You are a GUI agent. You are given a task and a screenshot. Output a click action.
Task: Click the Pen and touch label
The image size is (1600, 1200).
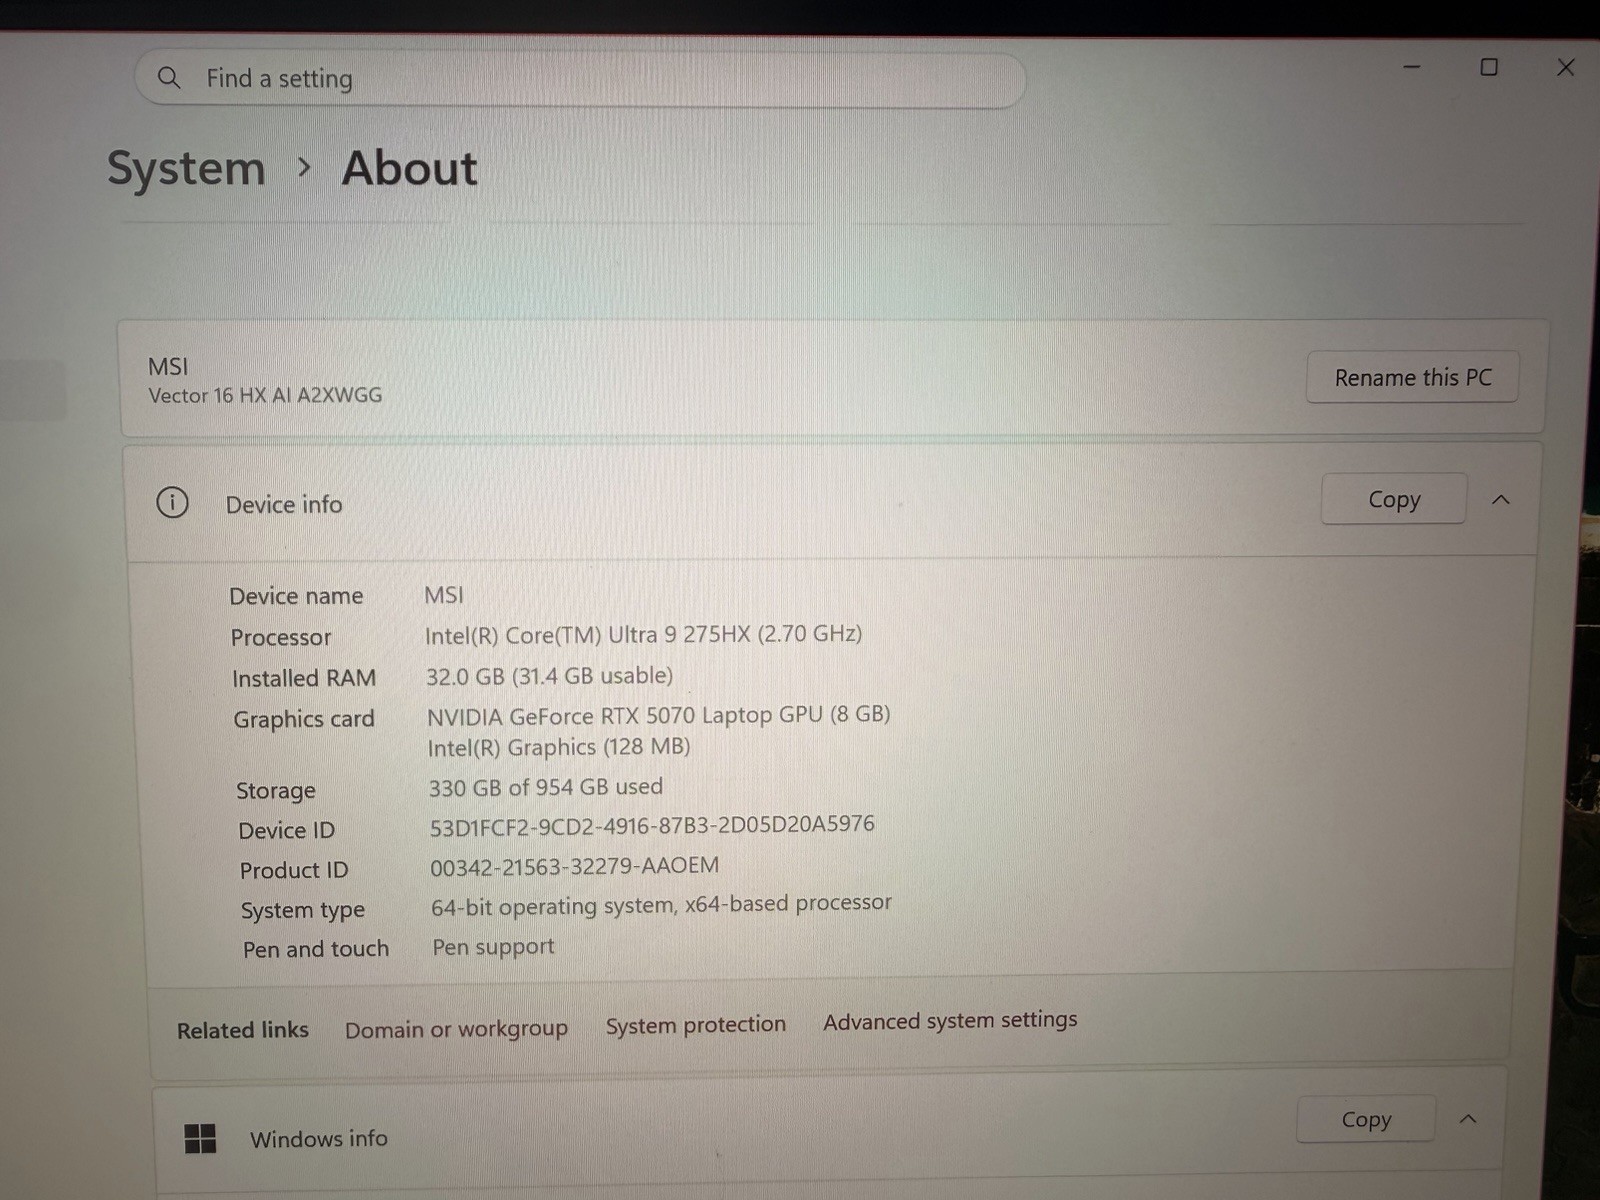[x=316, y=949]
